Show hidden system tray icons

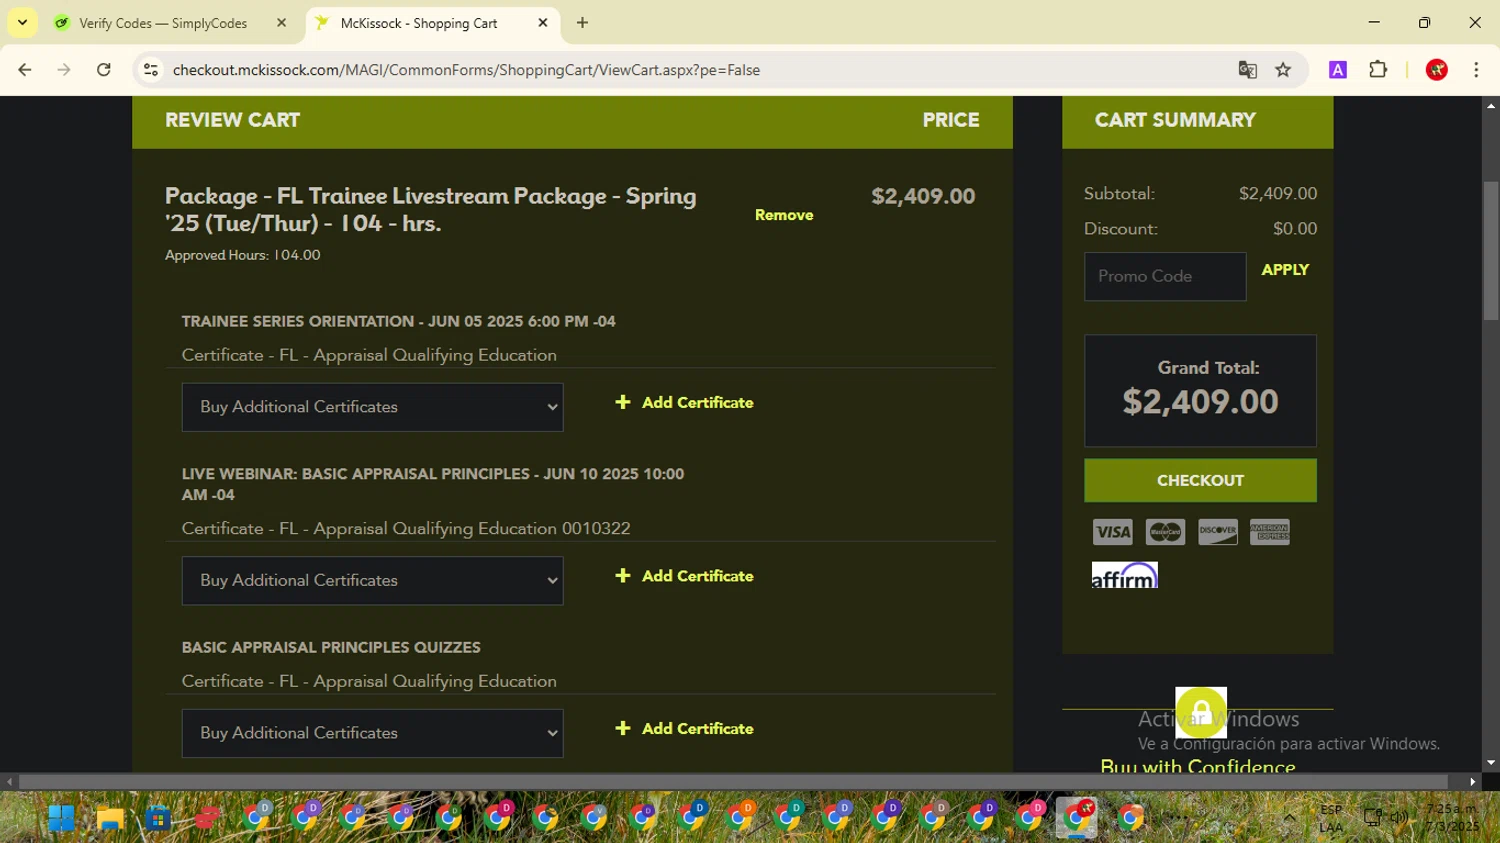tap(1290, 818)
